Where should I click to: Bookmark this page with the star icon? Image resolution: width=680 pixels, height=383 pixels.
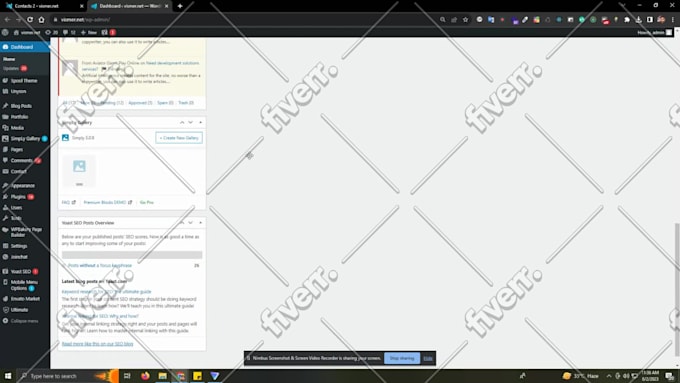[x=465, y=20]
